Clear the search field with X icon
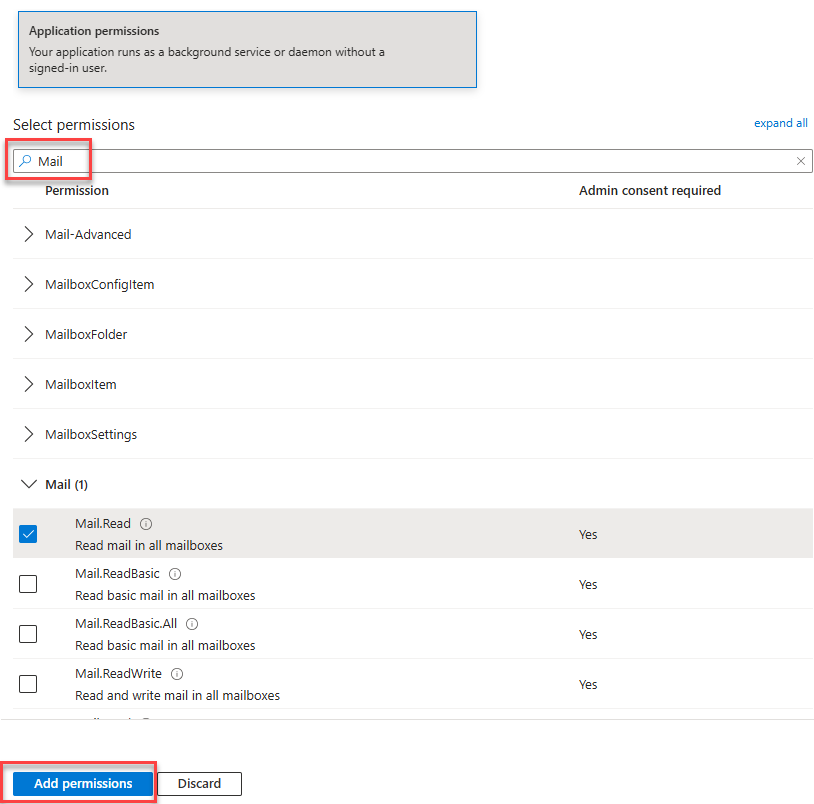The image size is (814, 804). pyautogui.click(x=801, y=161)
